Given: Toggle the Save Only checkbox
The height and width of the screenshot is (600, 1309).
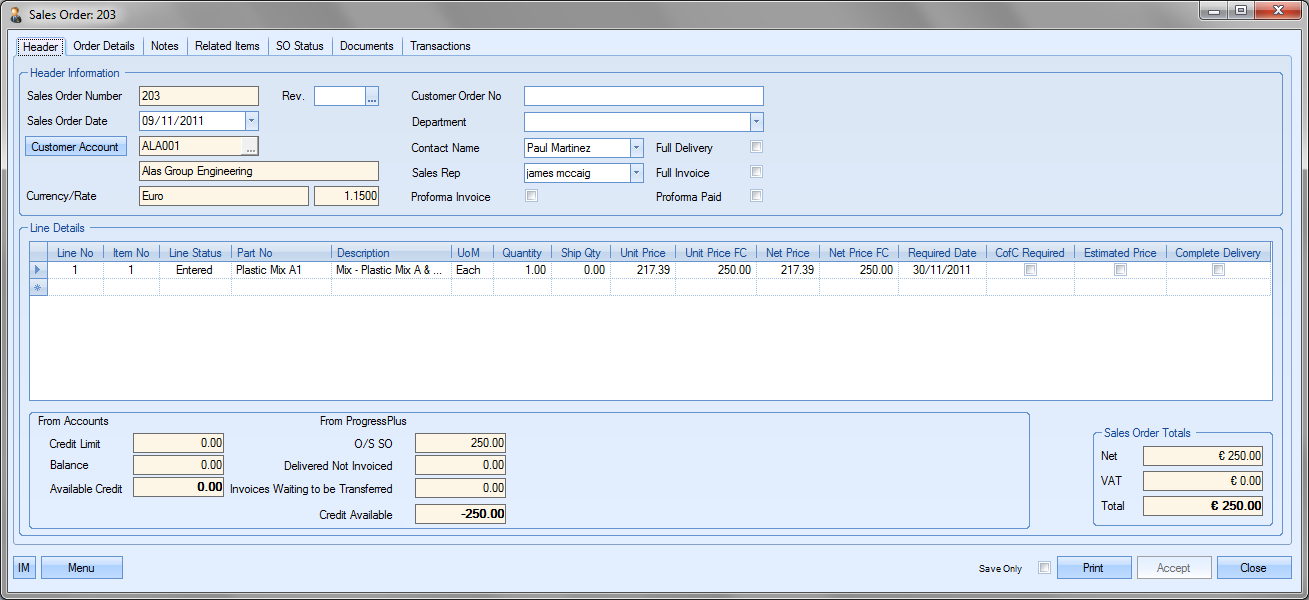Looking at the screenshot, I should (1044, 568).
